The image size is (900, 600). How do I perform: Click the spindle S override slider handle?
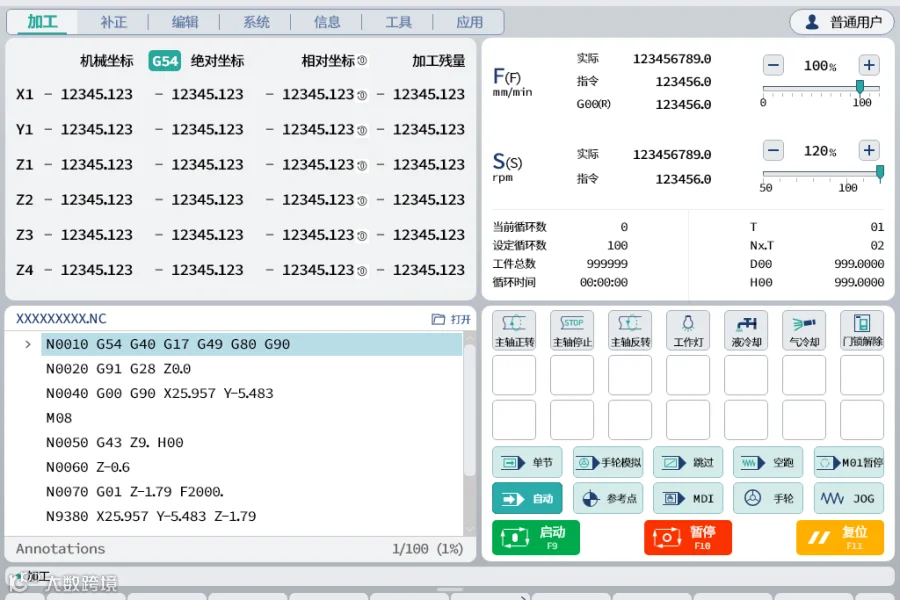point(880,172)
